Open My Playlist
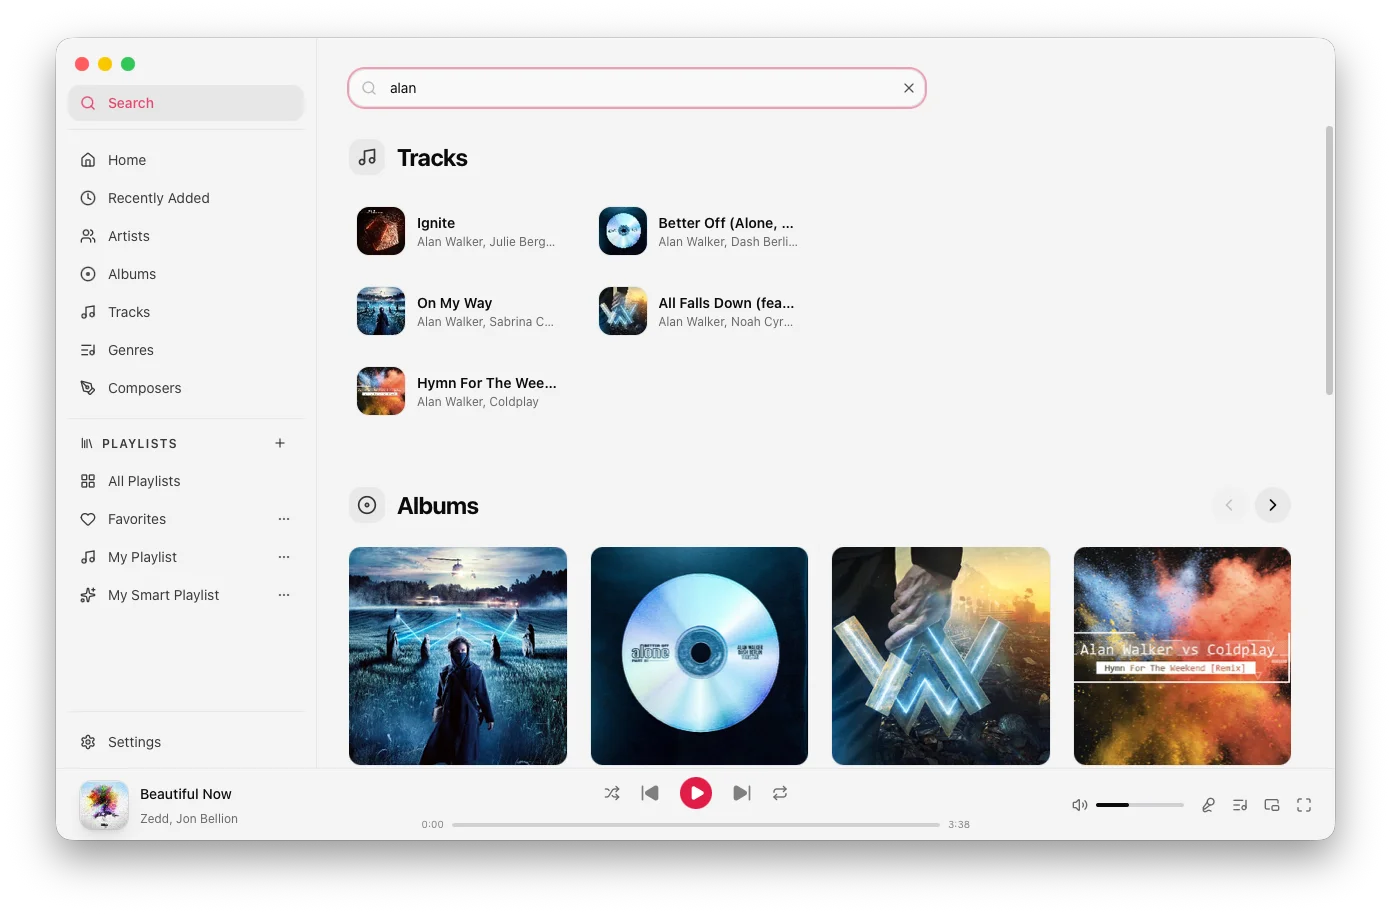 186,557
